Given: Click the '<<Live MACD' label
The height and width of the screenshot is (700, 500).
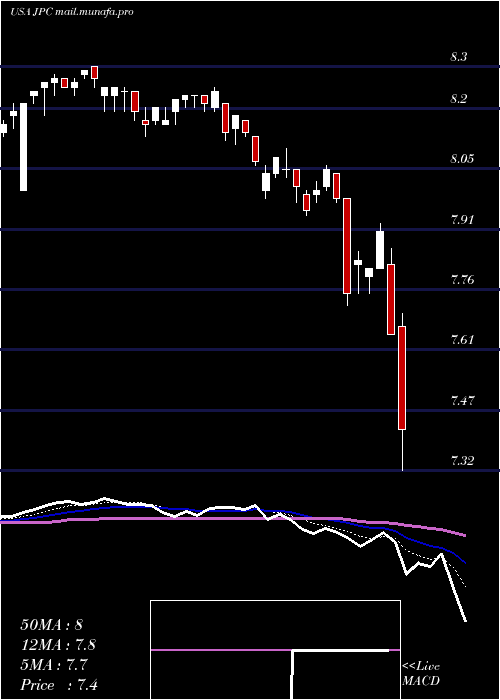Looking at the screenshot, I should click(421, 674).
